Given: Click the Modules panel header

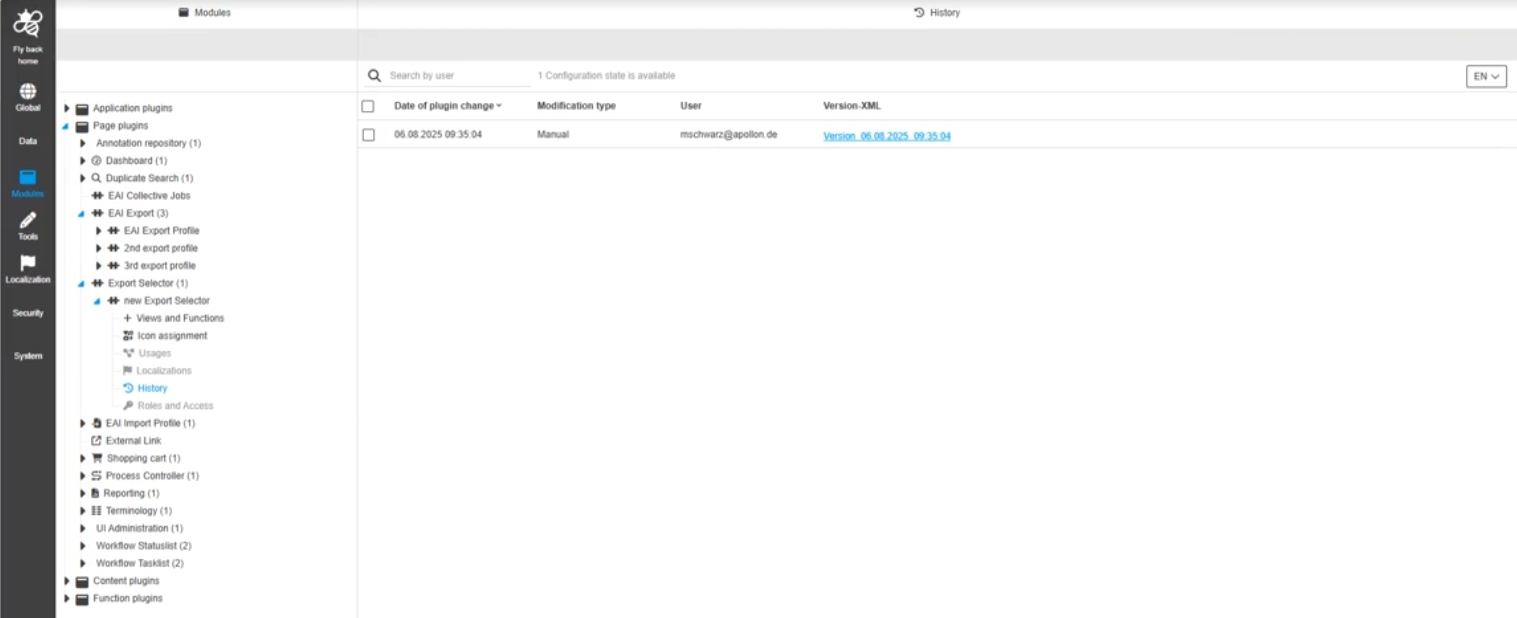Looking at the screenshot, I should [x=205, y=13].
